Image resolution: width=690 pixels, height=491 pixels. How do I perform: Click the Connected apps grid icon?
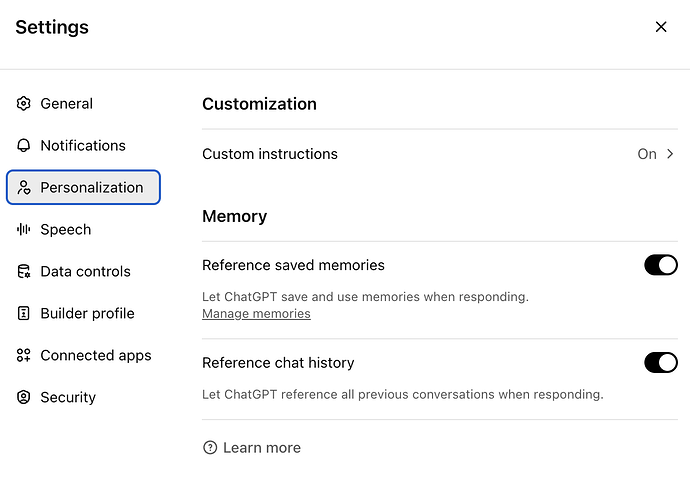pos(24,356)
